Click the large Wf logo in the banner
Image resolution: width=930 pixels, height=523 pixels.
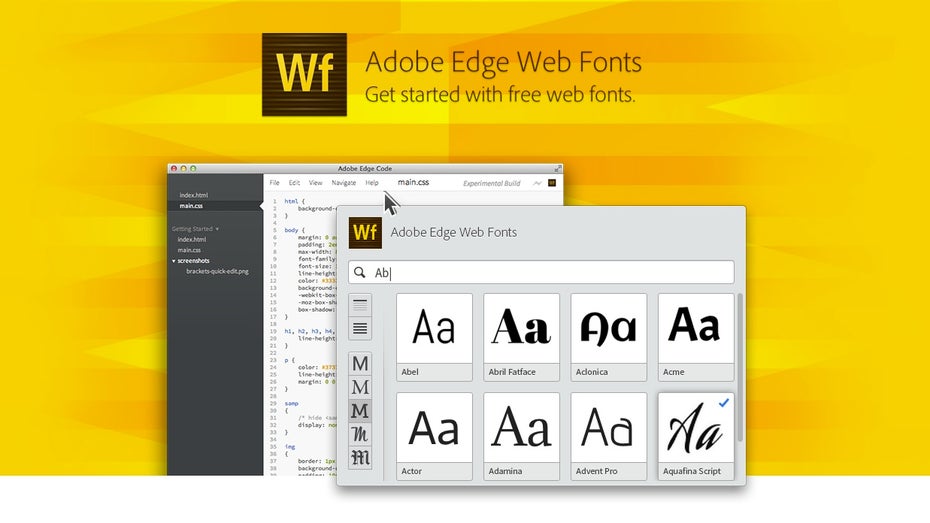pos(304,74)
